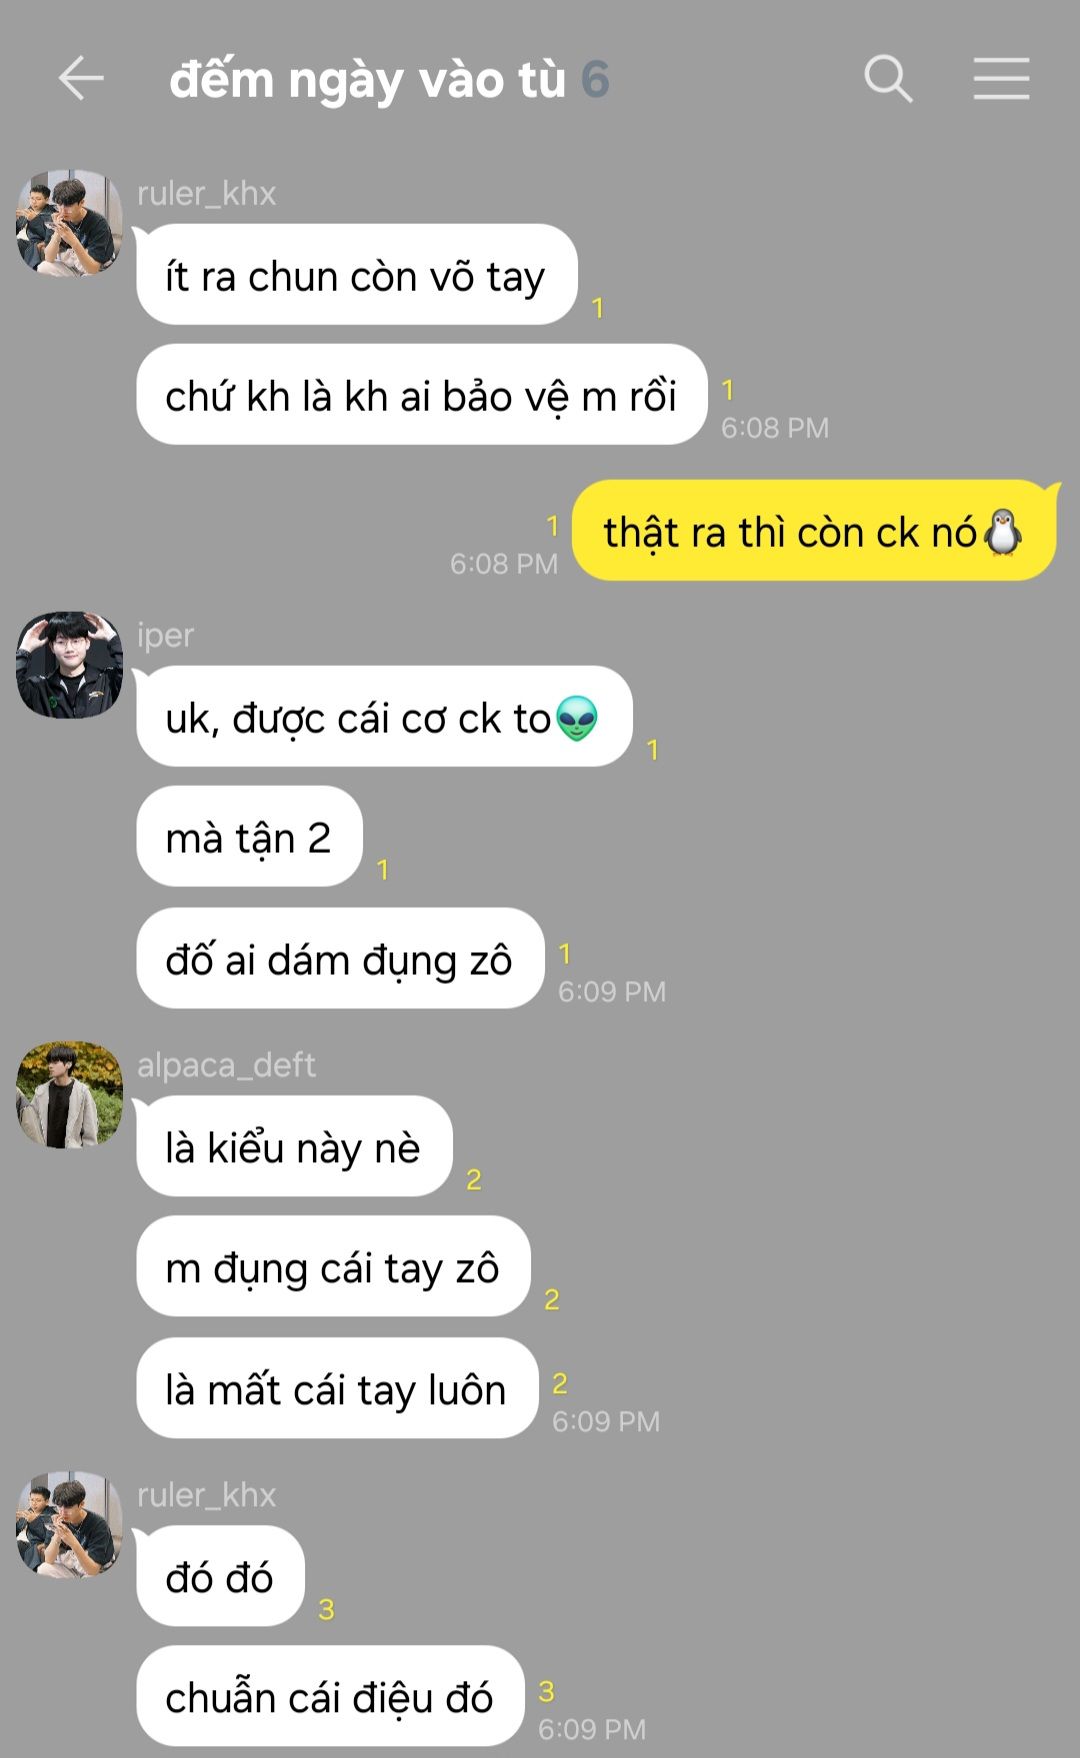This screenshot has width=1080, height=1758.
Task: Tap message 'đố ai dám đụng zô'
Action: point(340,959)
